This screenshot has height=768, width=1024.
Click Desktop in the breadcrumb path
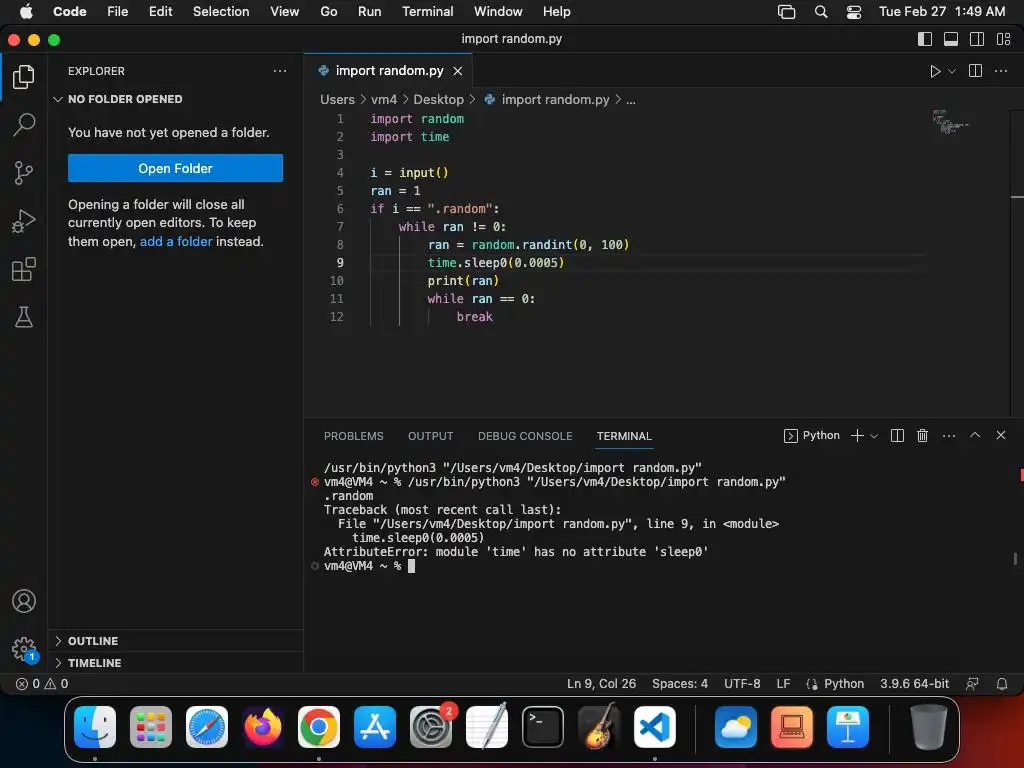coord(438,99)
